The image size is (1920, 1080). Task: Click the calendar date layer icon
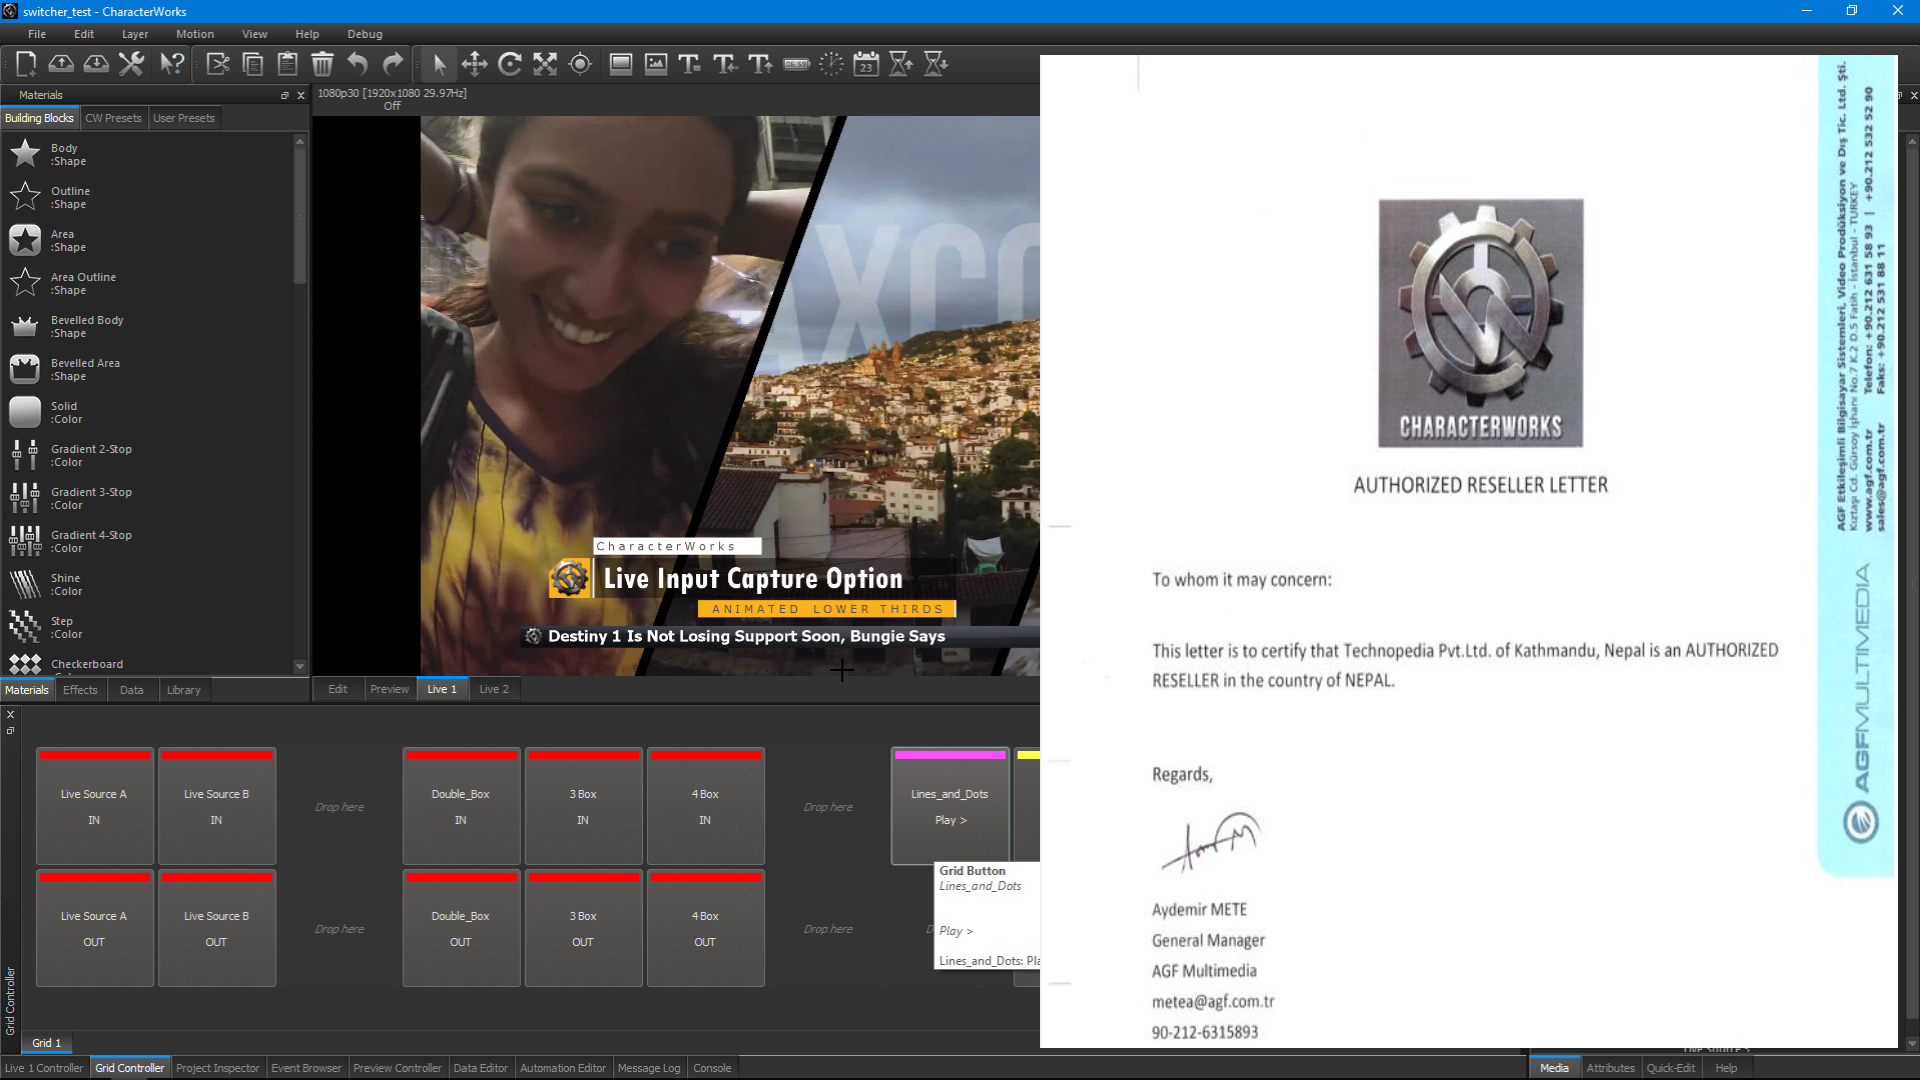pos(866,64)
